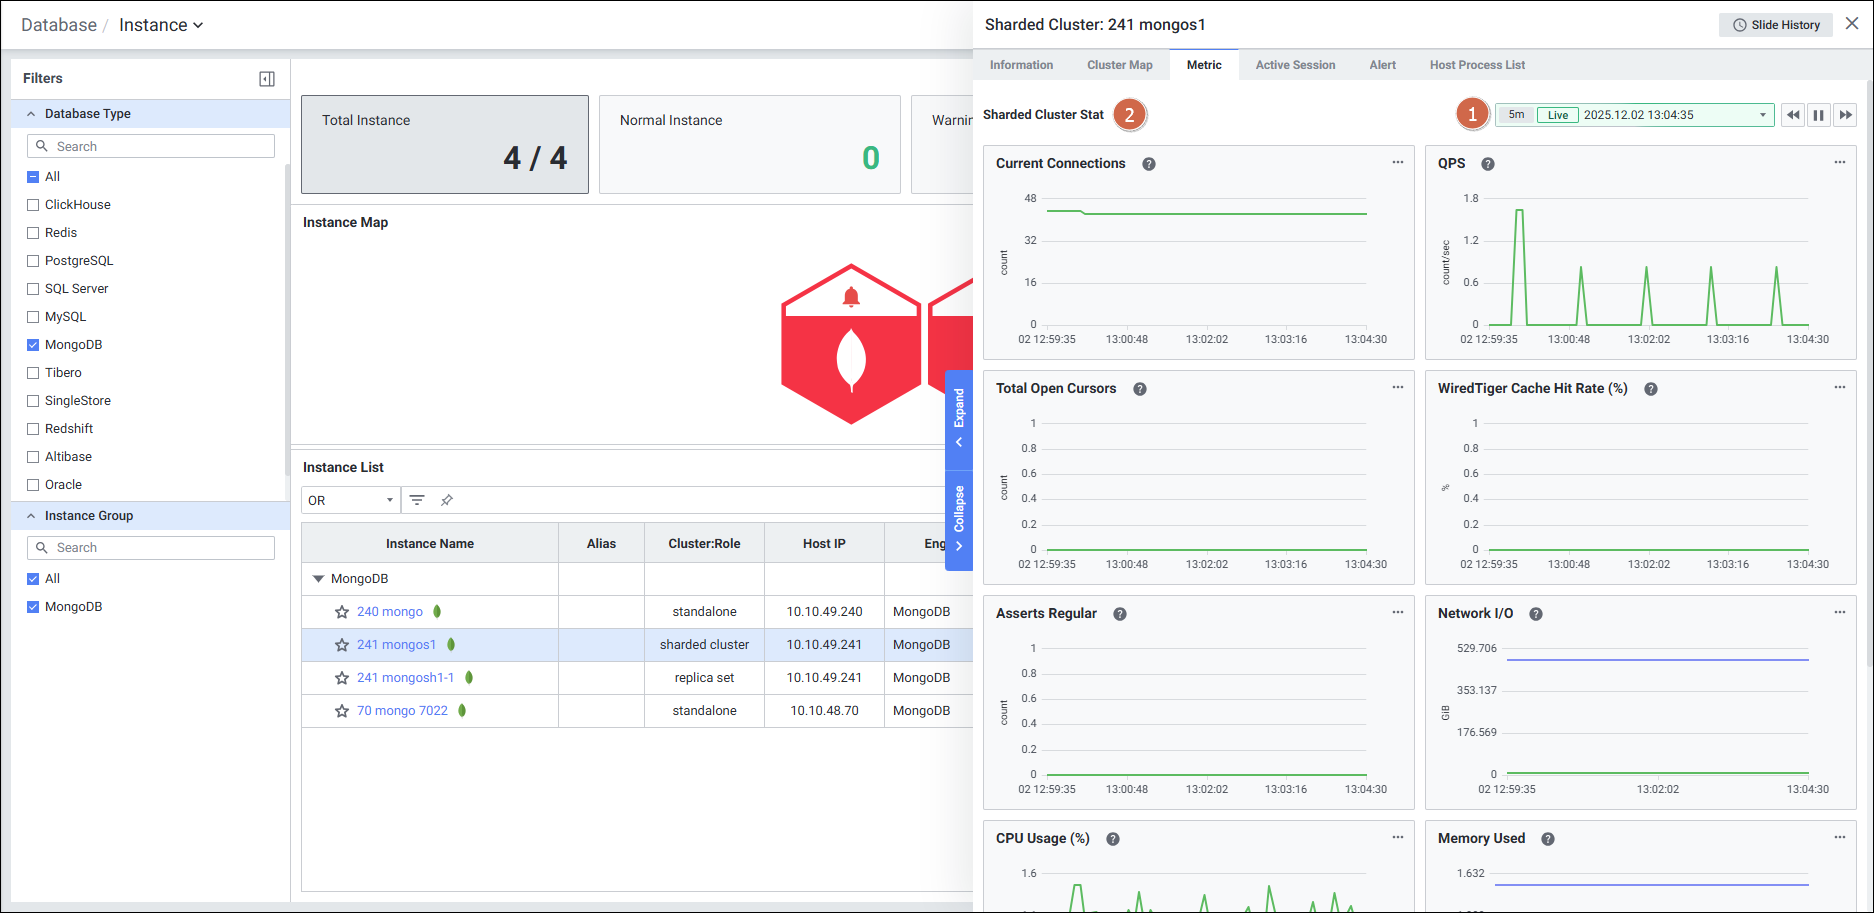Open help icon next to Current Connections
1874x913 pixels.
tap(1149, 164)
